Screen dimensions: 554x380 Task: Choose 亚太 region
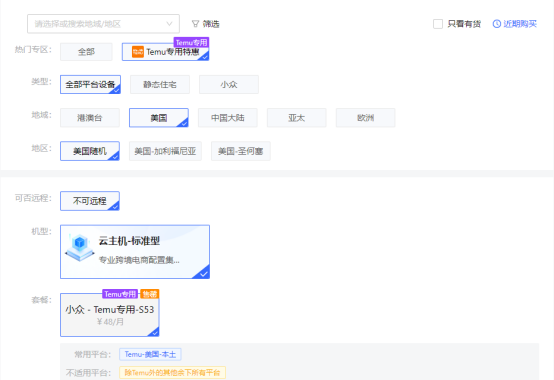tap(296, 118)
